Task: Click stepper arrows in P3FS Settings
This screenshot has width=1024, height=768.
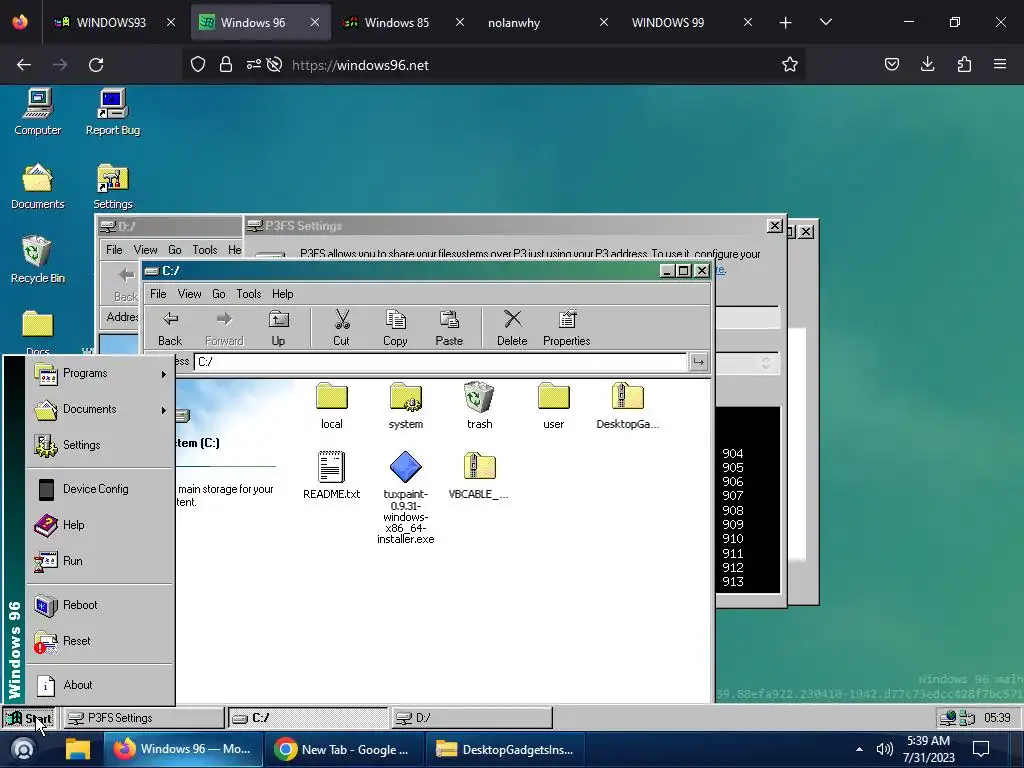Action: 765,363
